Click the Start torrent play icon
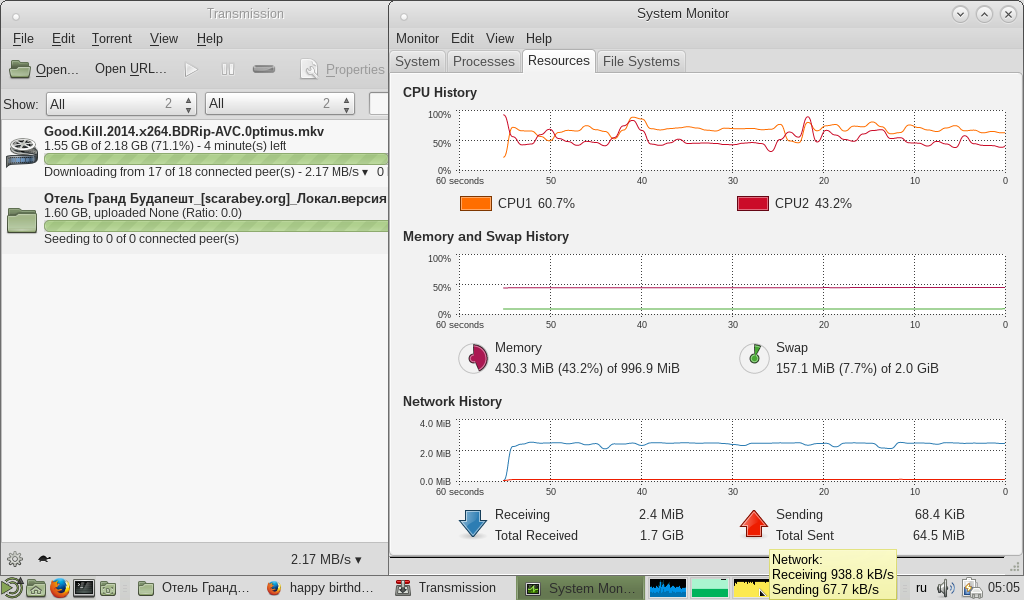Screen dimensions: 1024x600 pos(191,69)
